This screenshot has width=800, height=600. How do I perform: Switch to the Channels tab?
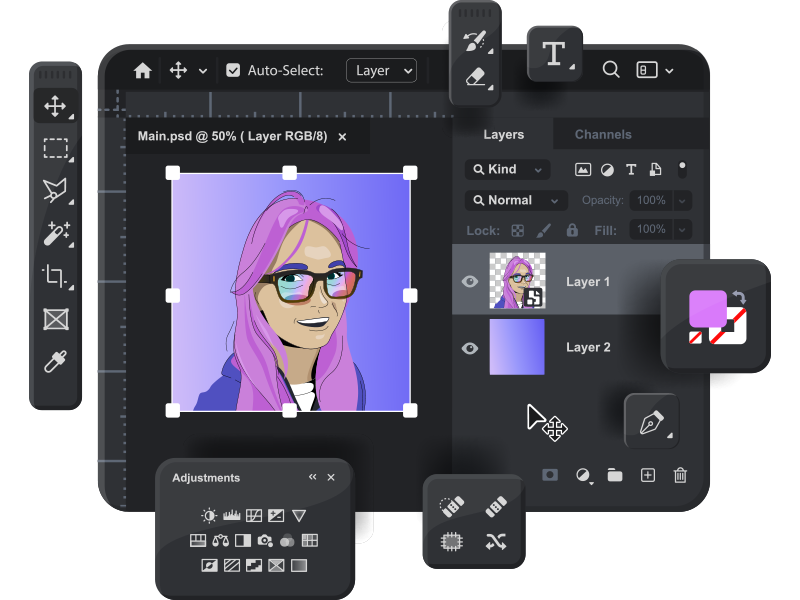[x=603, y=134]
